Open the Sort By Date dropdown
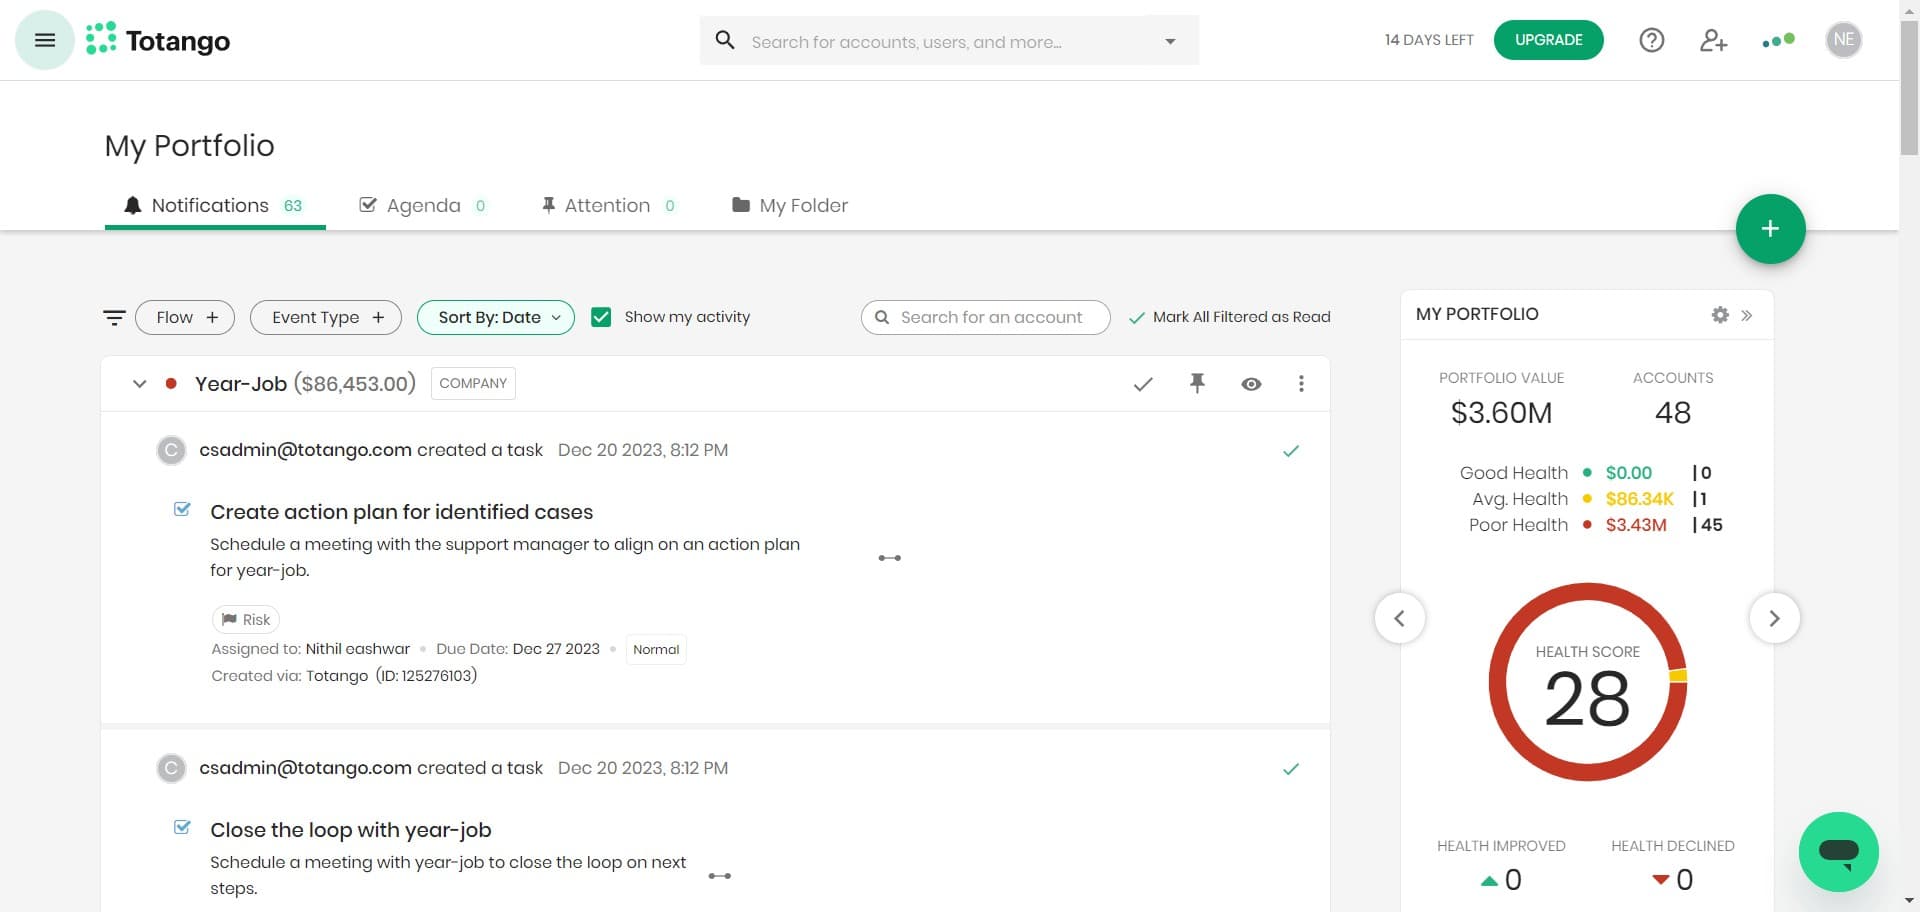Screen dimensions: 1920x912 tap(495, 317)
